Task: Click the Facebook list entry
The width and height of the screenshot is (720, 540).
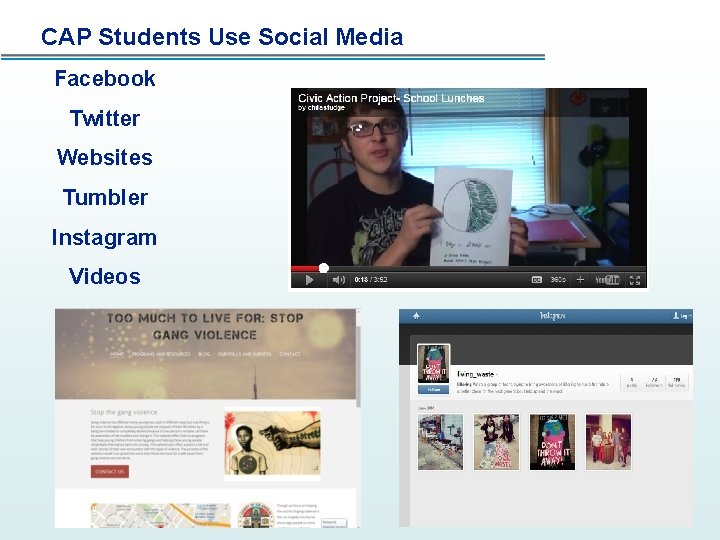Action: point(105,78)
